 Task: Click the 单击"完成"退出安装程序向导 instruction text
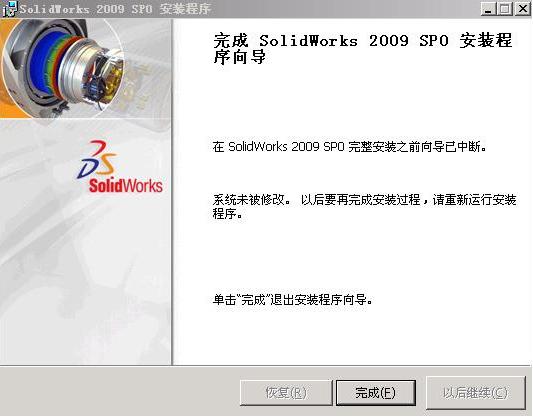tap(293, 300)
